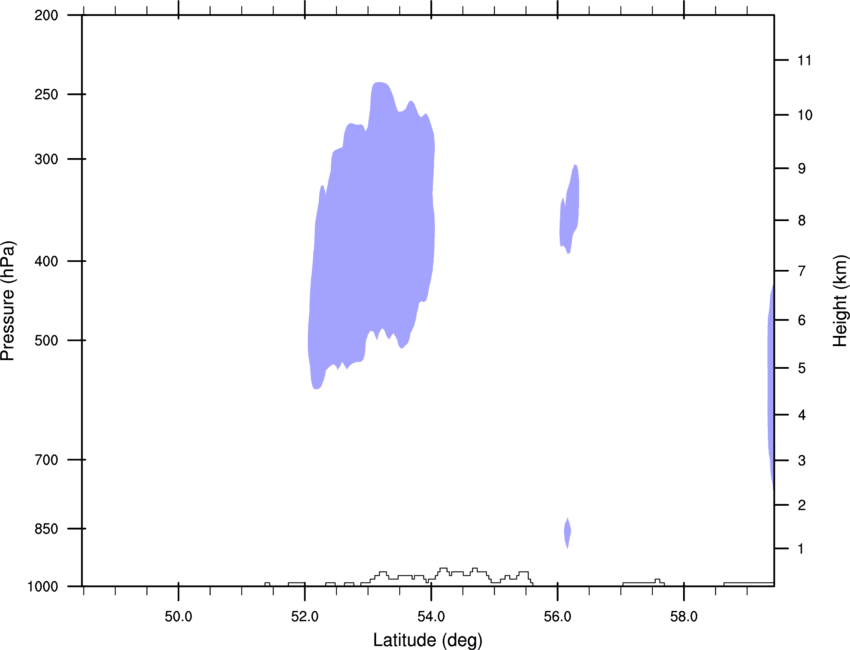Click the 50.0 latitude tick label
The width and height of the screenshot is (850, 650).
pyautogui.click(x=178, y=617)
